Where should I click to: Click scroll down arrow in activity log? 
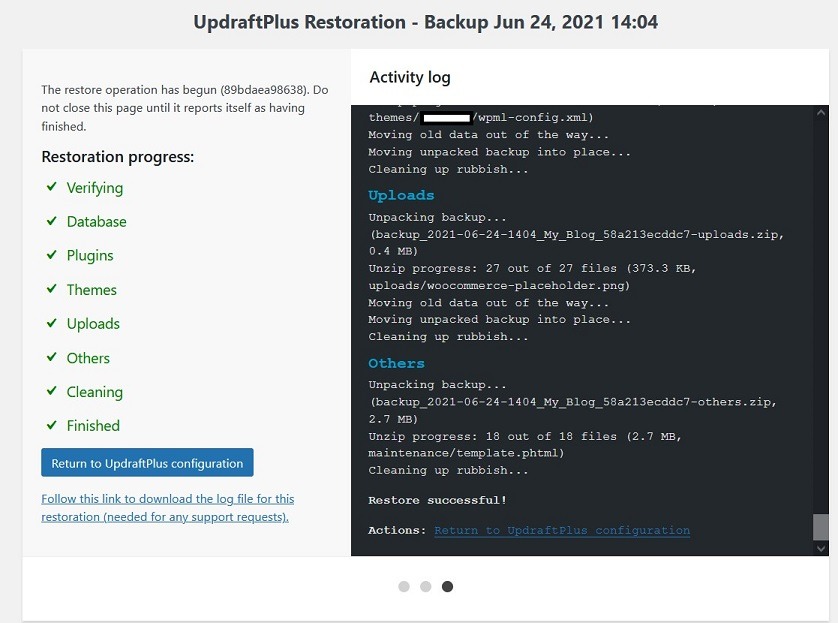coord(821,548)
